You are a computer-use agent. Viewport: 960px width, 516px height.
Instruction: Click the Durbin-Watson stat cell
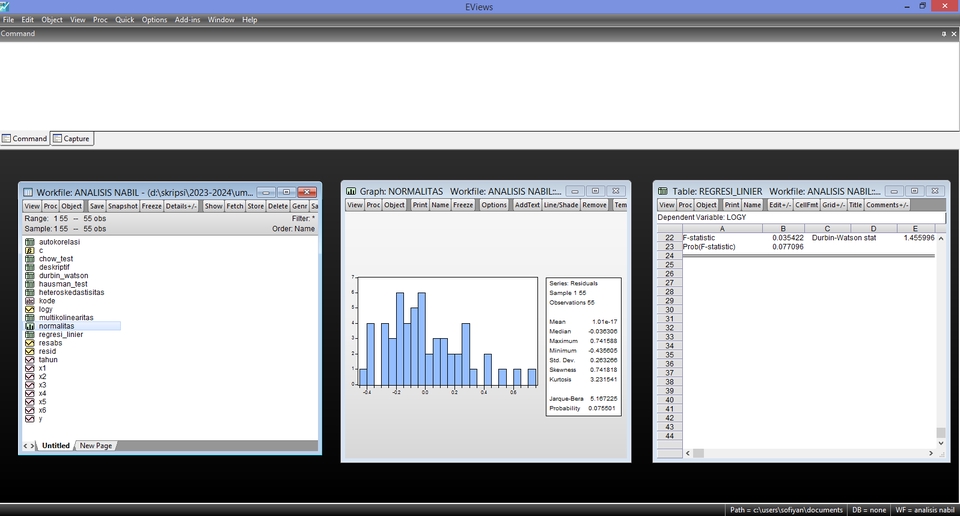tap(844, 237)
